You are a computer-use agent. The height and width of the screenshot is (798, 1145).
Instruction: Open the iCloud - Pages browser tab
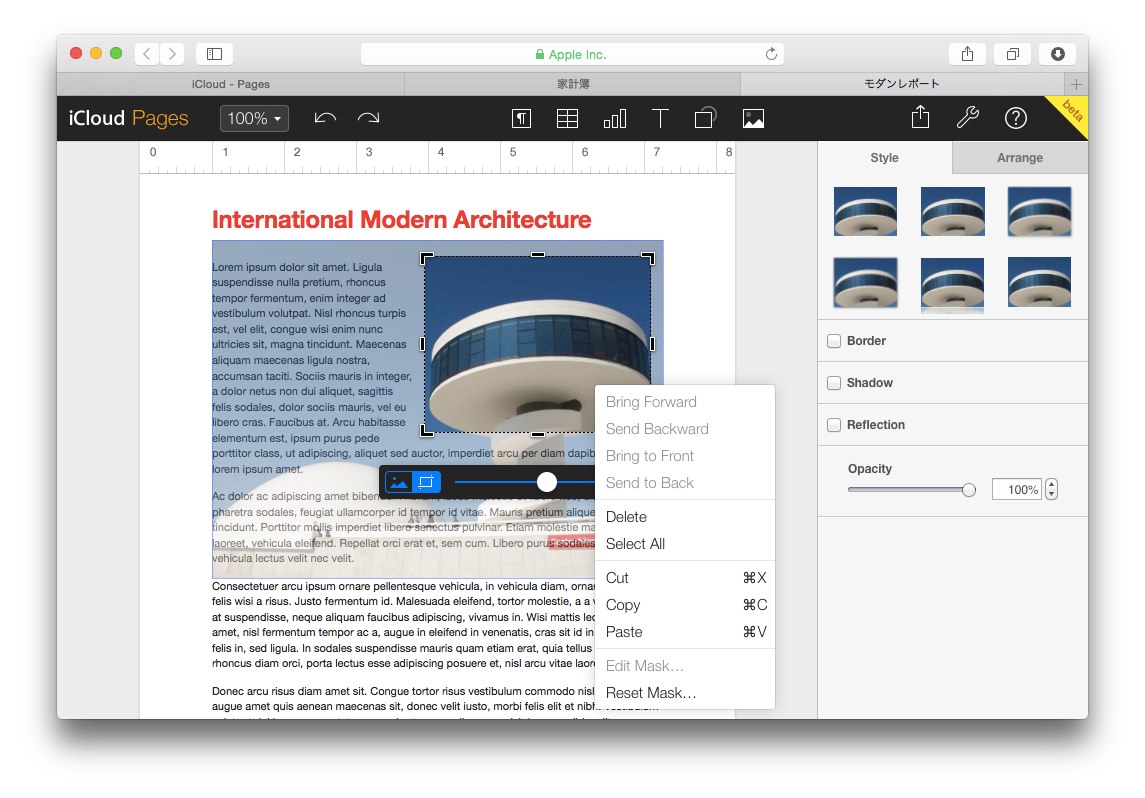point(231,84)
